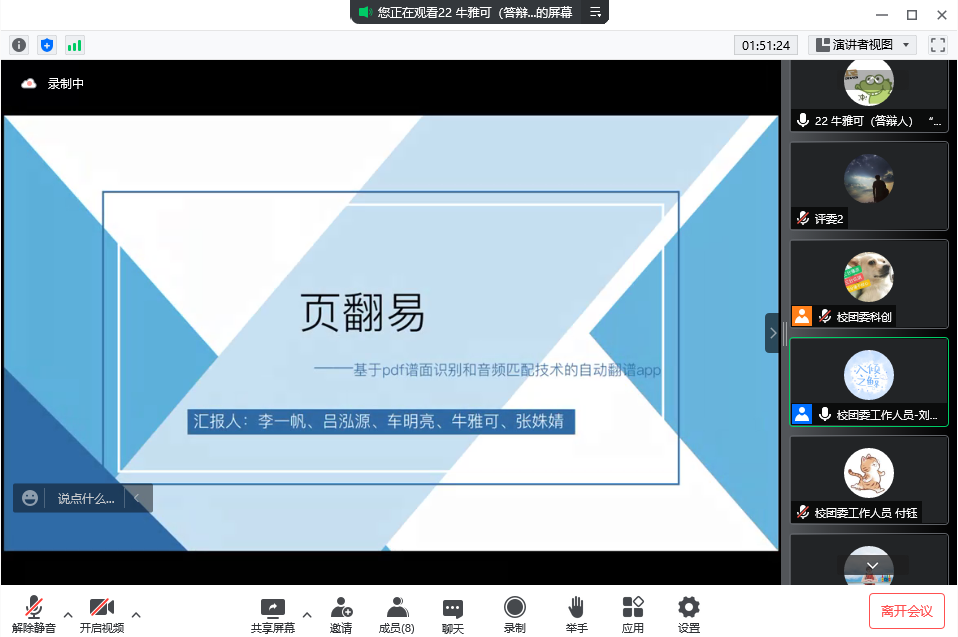Enter full screen mode icon
The height and width of the screenshot is (637, 958).
coord(937,45)
